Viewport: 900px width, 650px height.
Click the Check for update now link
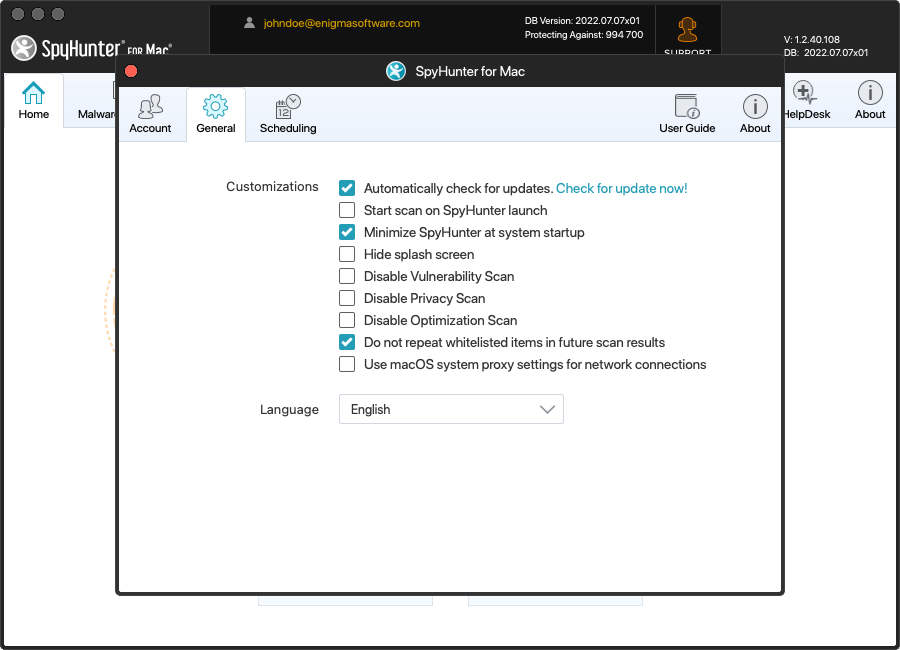point(621,188)
